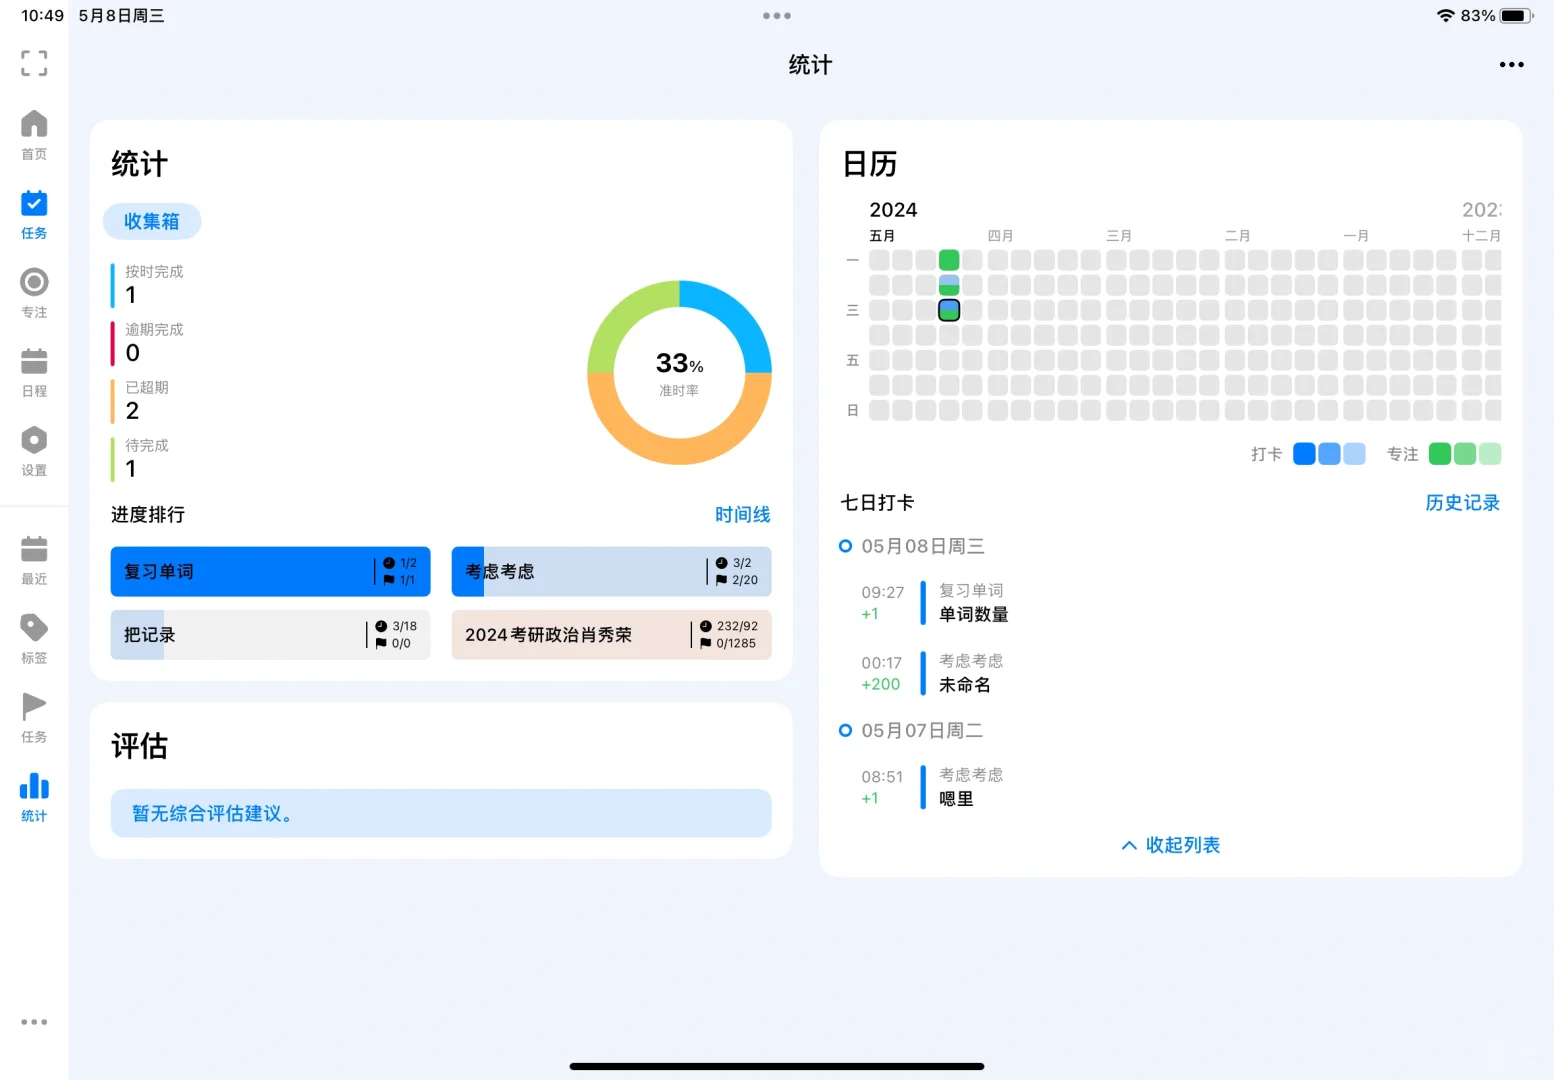The width and height of the screenshot is (1554, 1080).
Task: Open the 日程 schedule view
Action: pyautogui.click(x=34, y=370)
